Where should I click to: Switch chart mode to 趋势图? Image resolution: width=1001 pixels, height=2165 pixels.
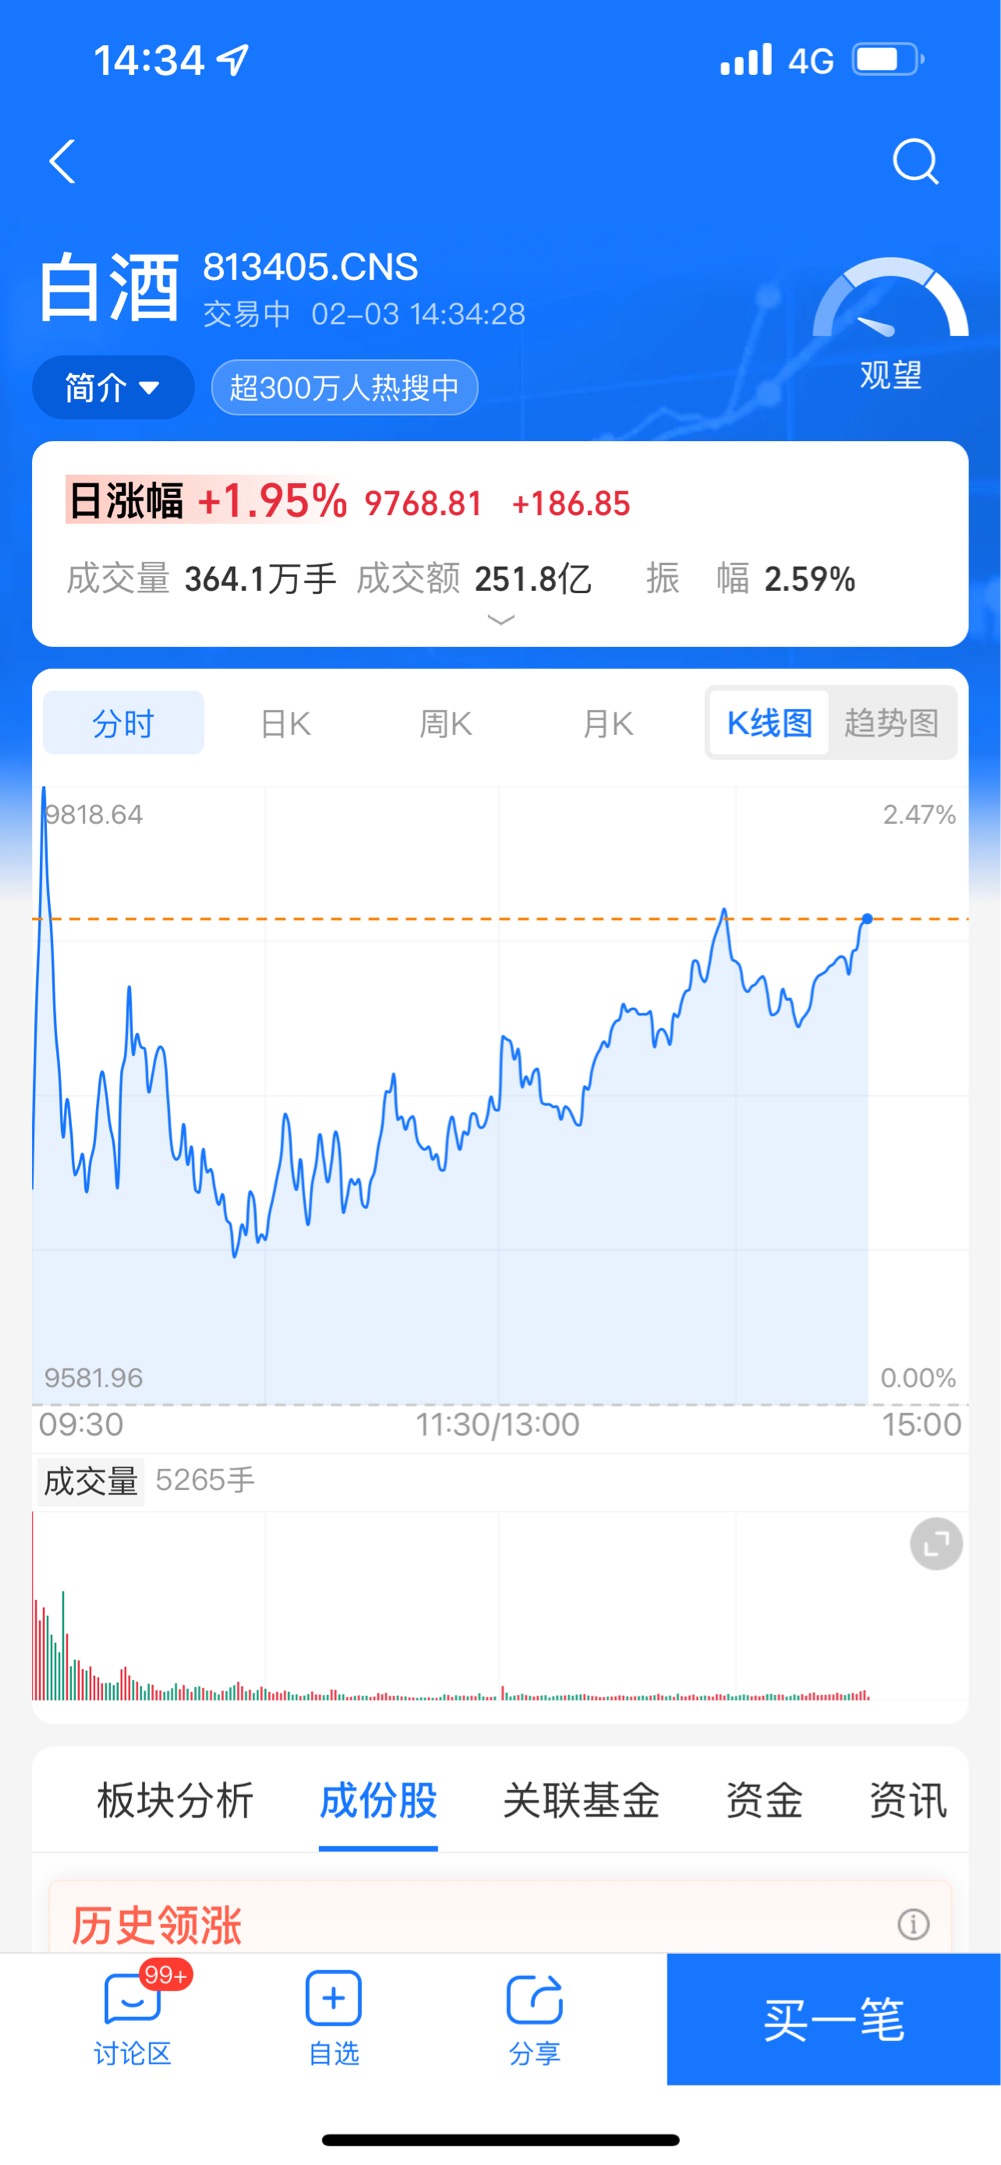[x=891, y=722]
